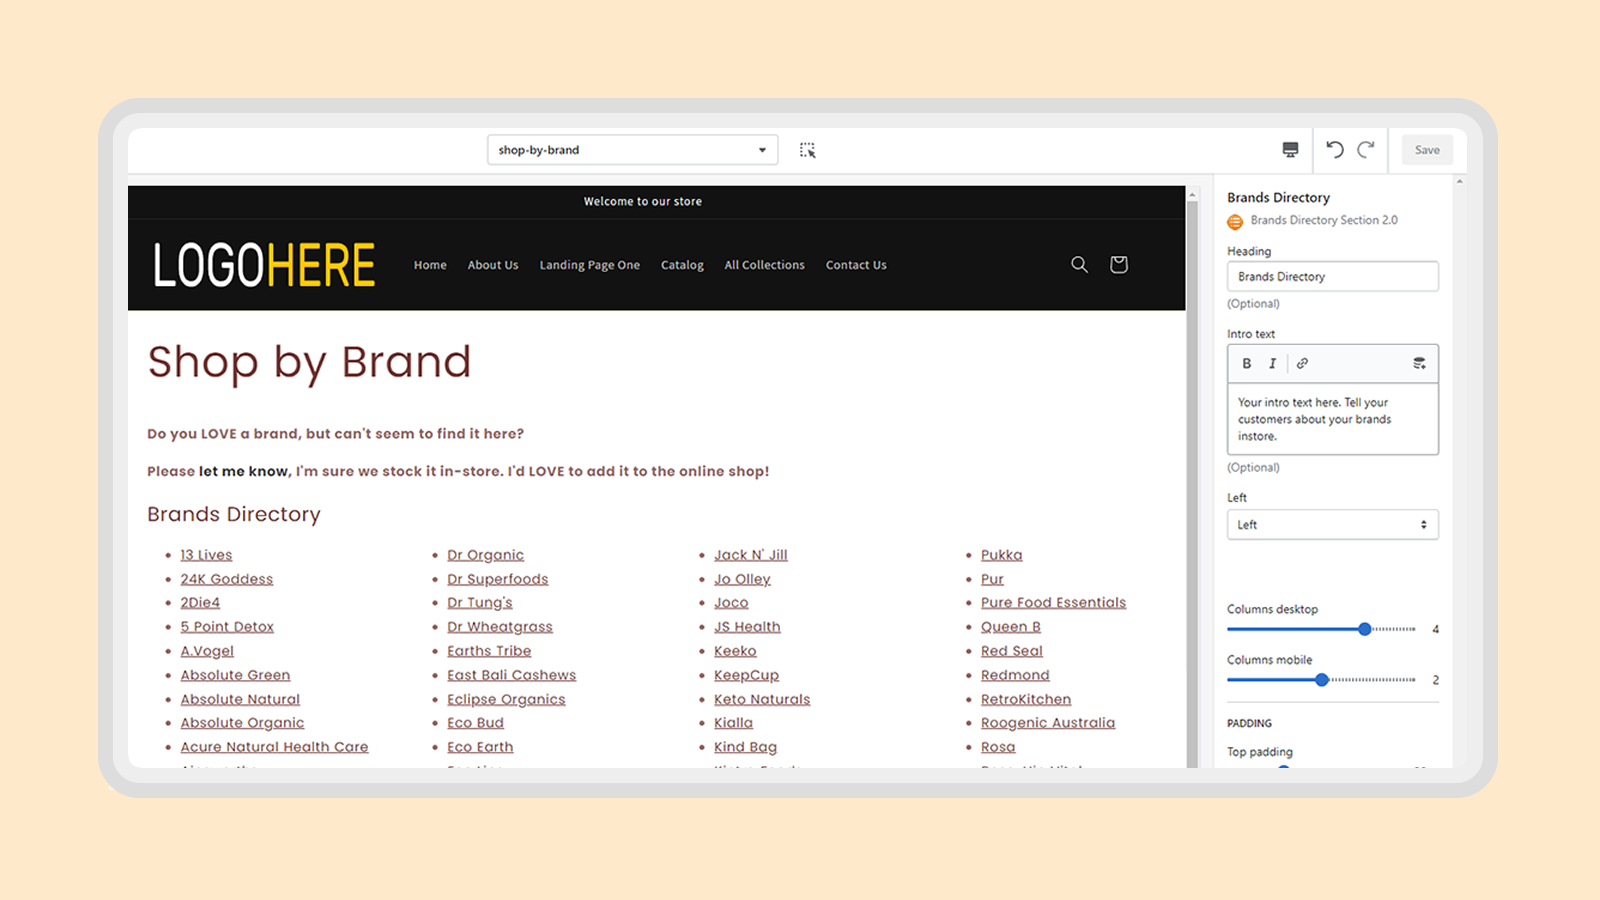Insert dynamic source in Intro text
The height and width of the screenshot is (900, 1600).
[x=1419, y=364]
